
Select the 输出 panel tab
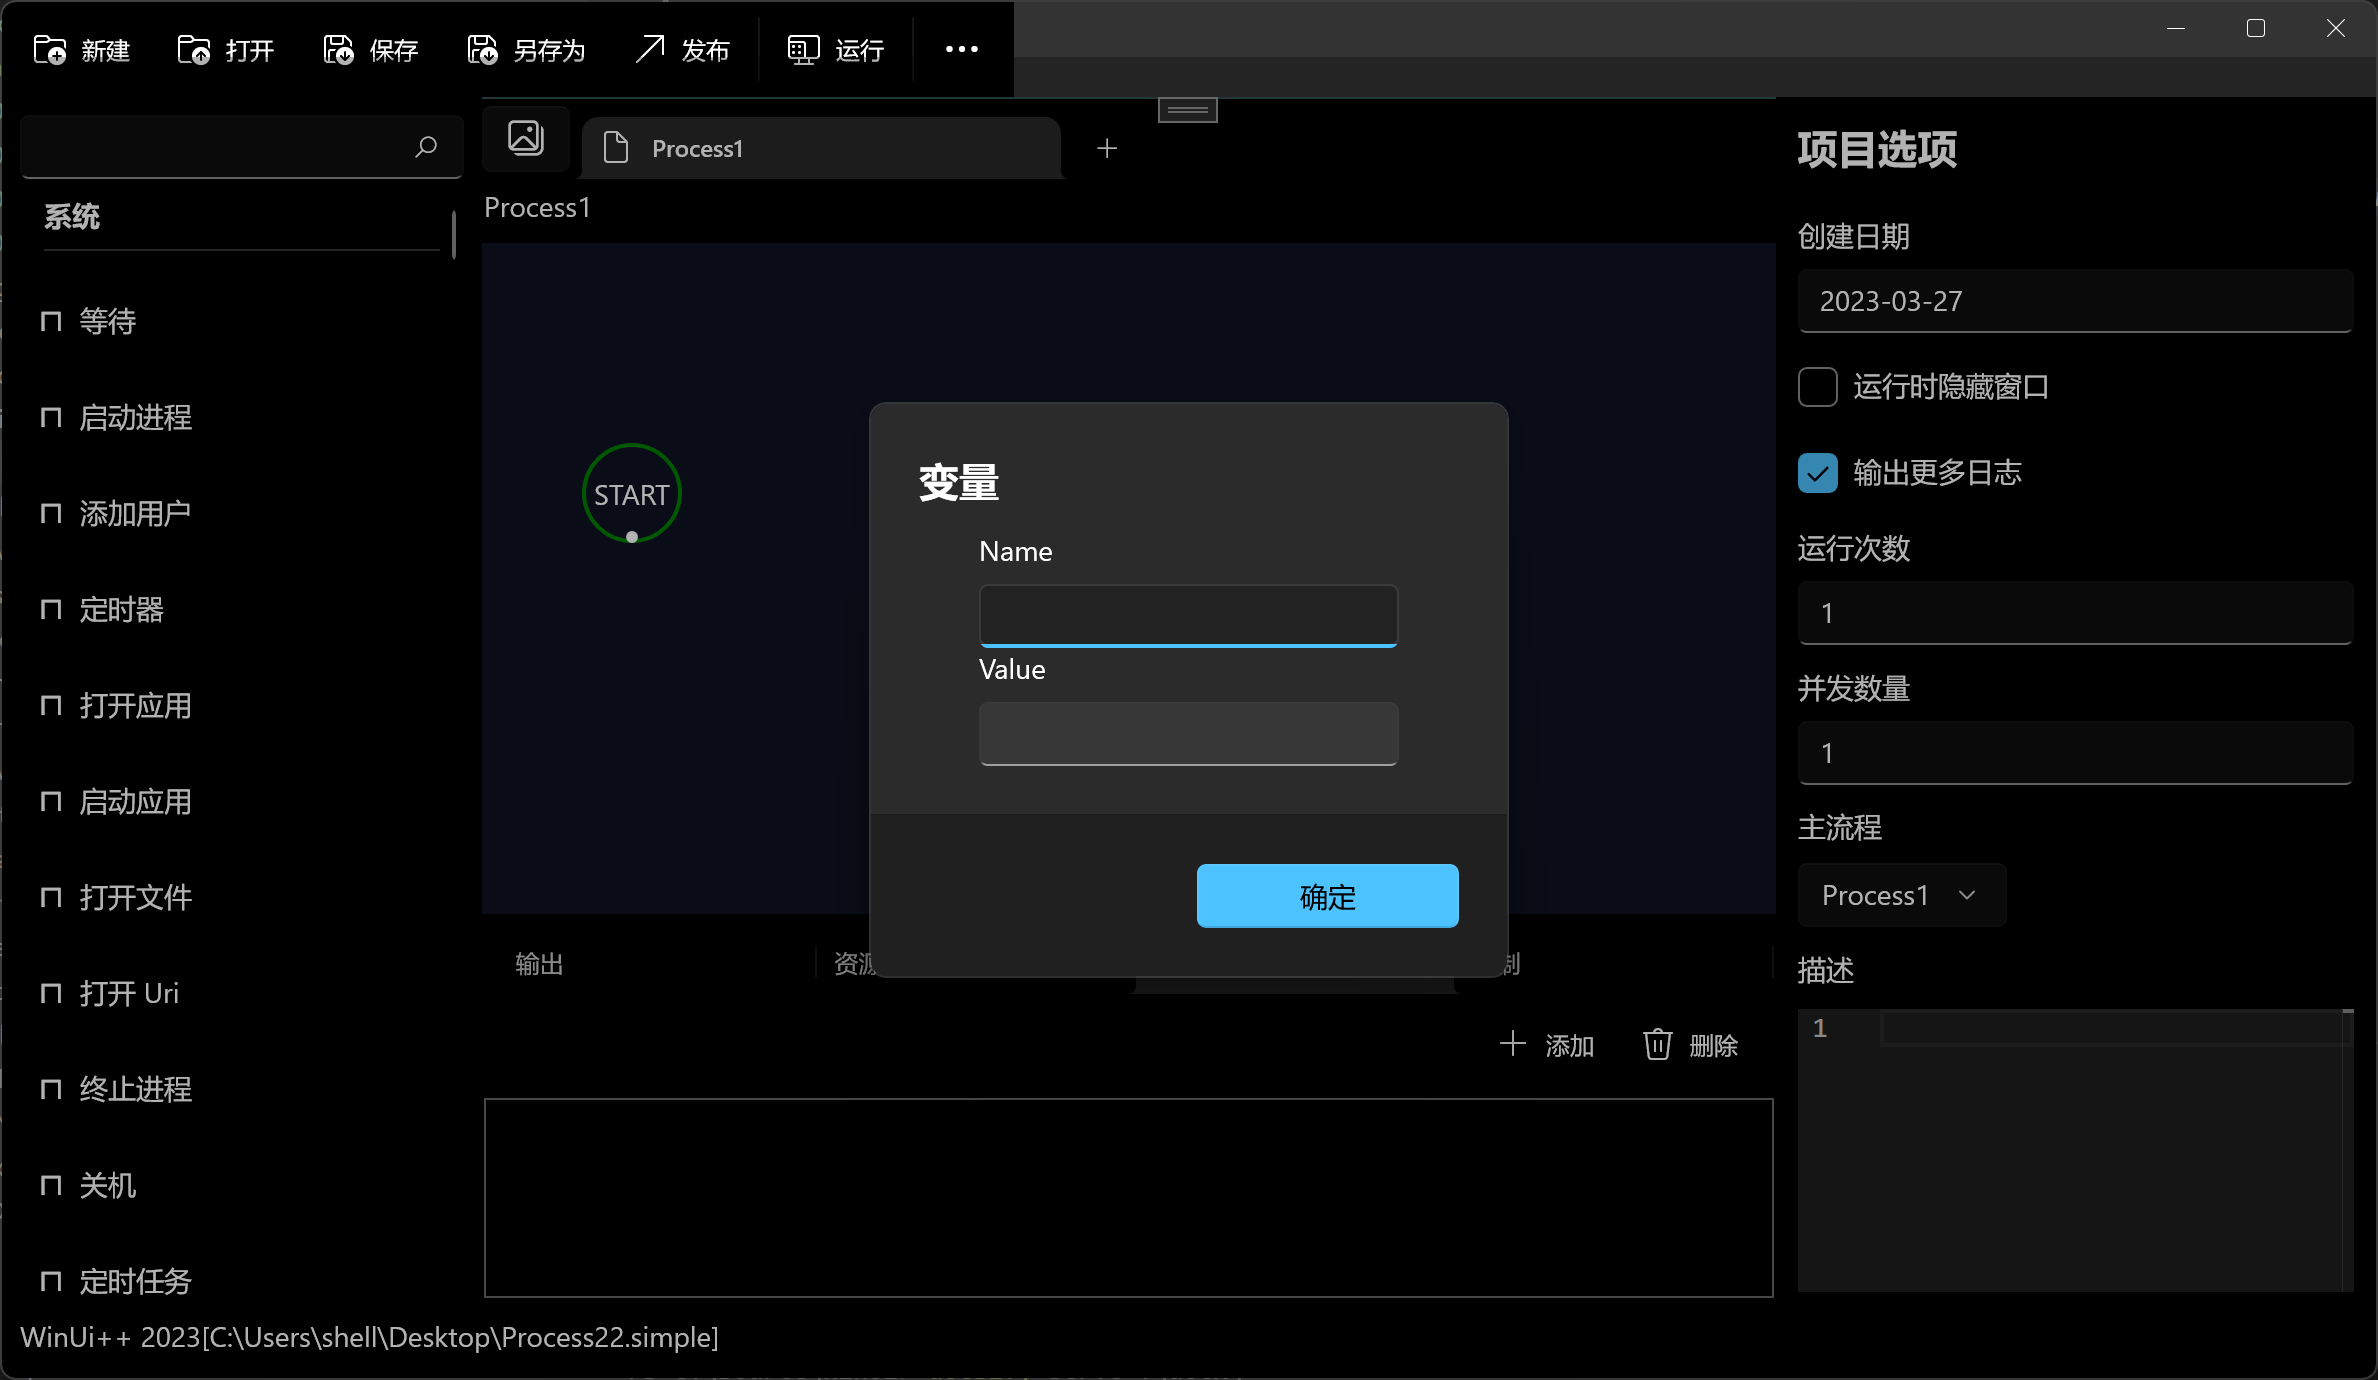[x=539, y=963]
